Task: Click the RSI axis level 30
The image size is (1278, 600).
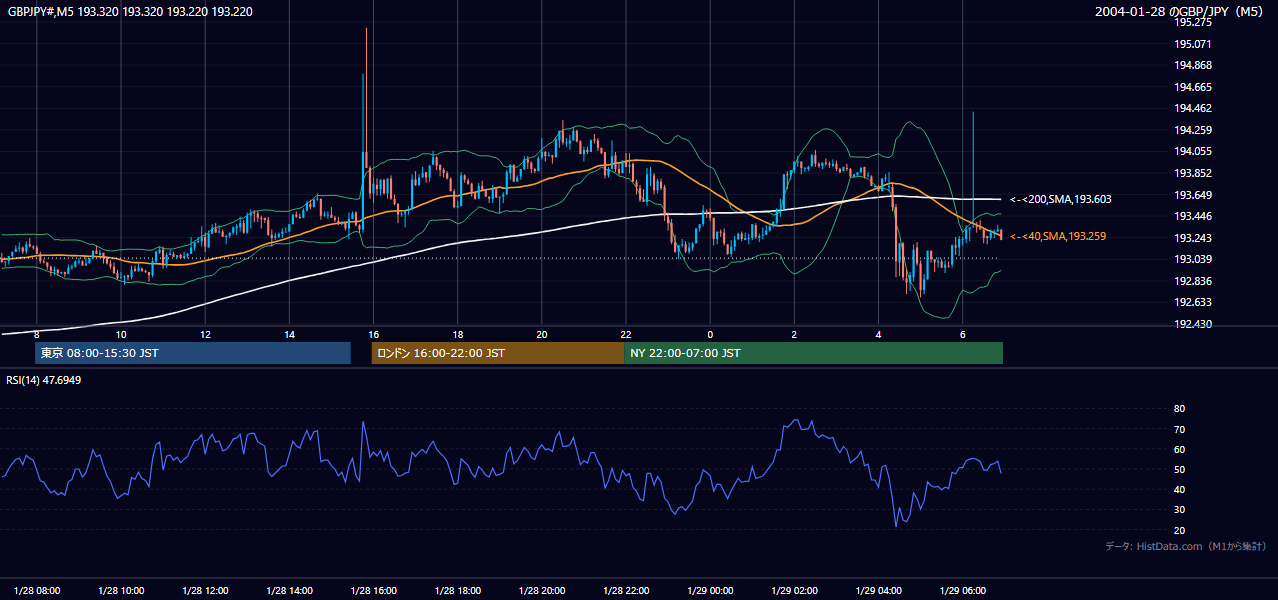Action: click(1180, 510)
